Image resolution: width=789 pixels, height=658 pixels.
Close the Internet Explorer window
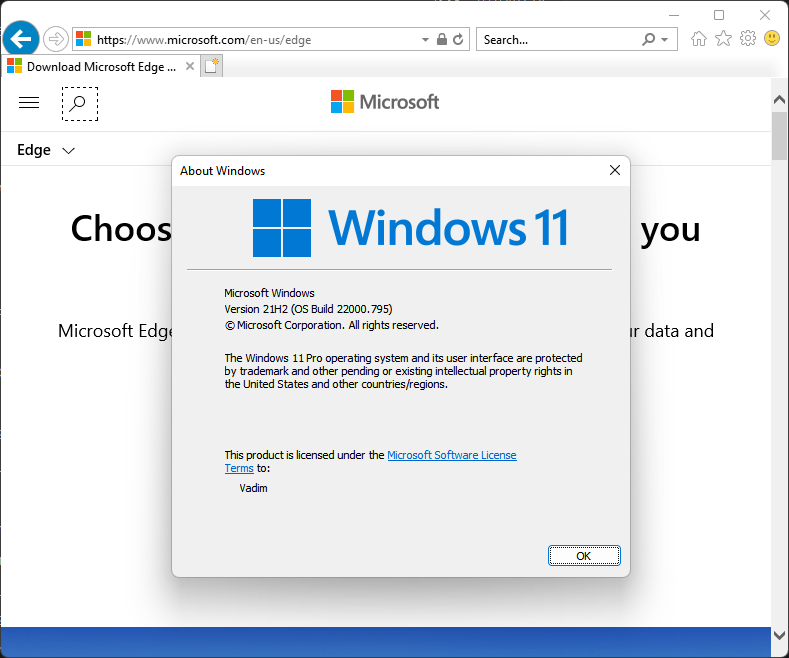coord(765,15)
